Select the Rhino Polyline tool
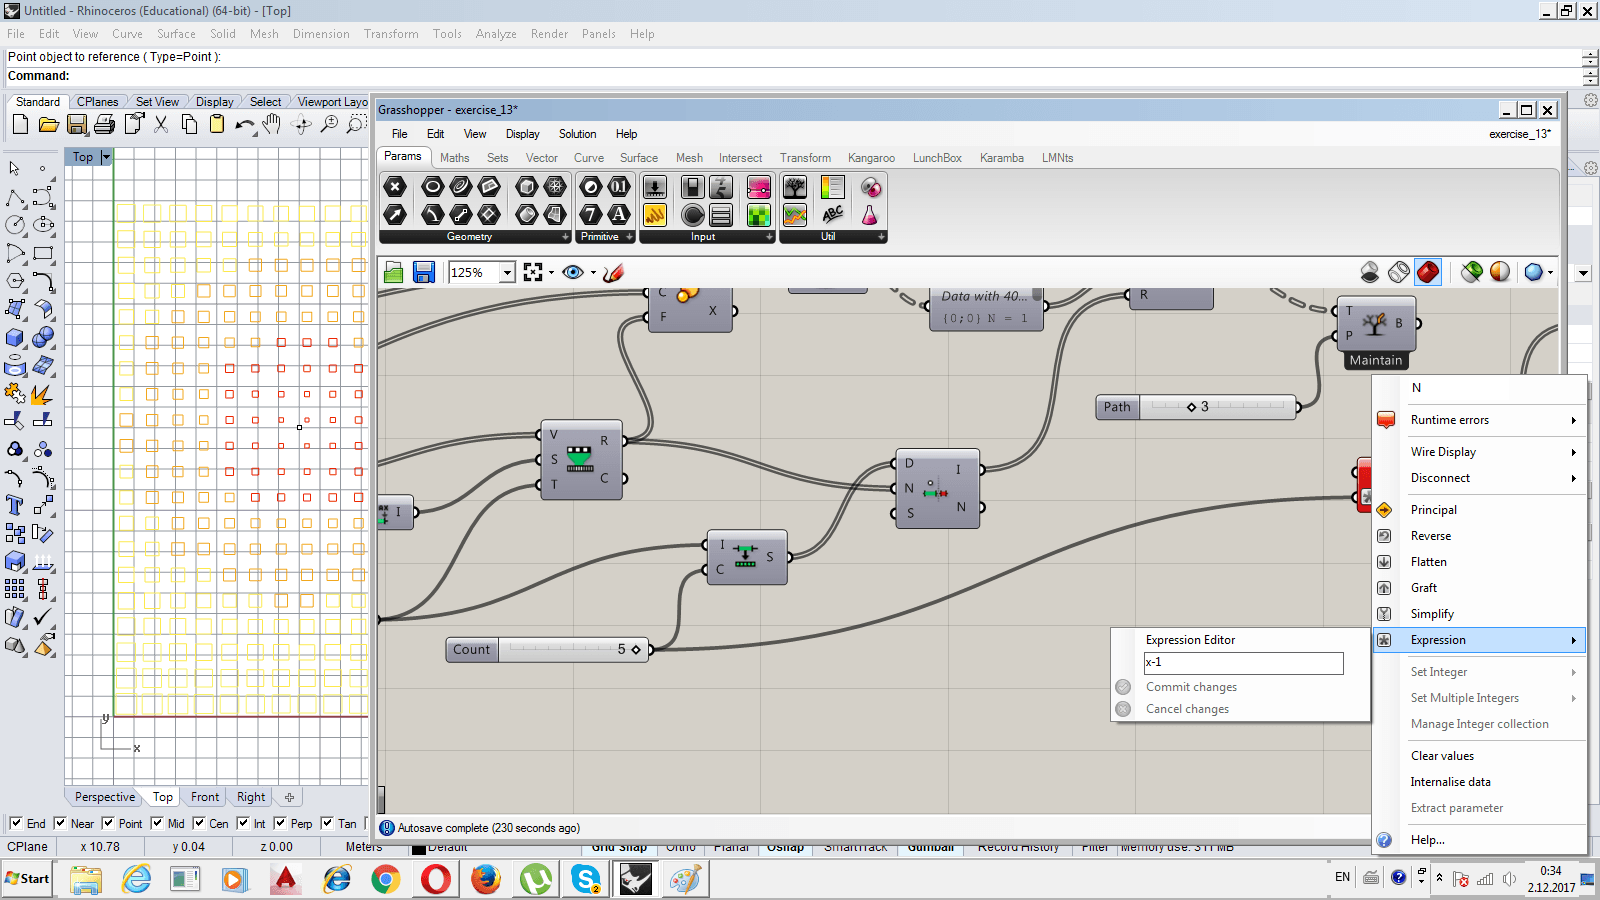 pyautogui.click(x=15, y=197)
